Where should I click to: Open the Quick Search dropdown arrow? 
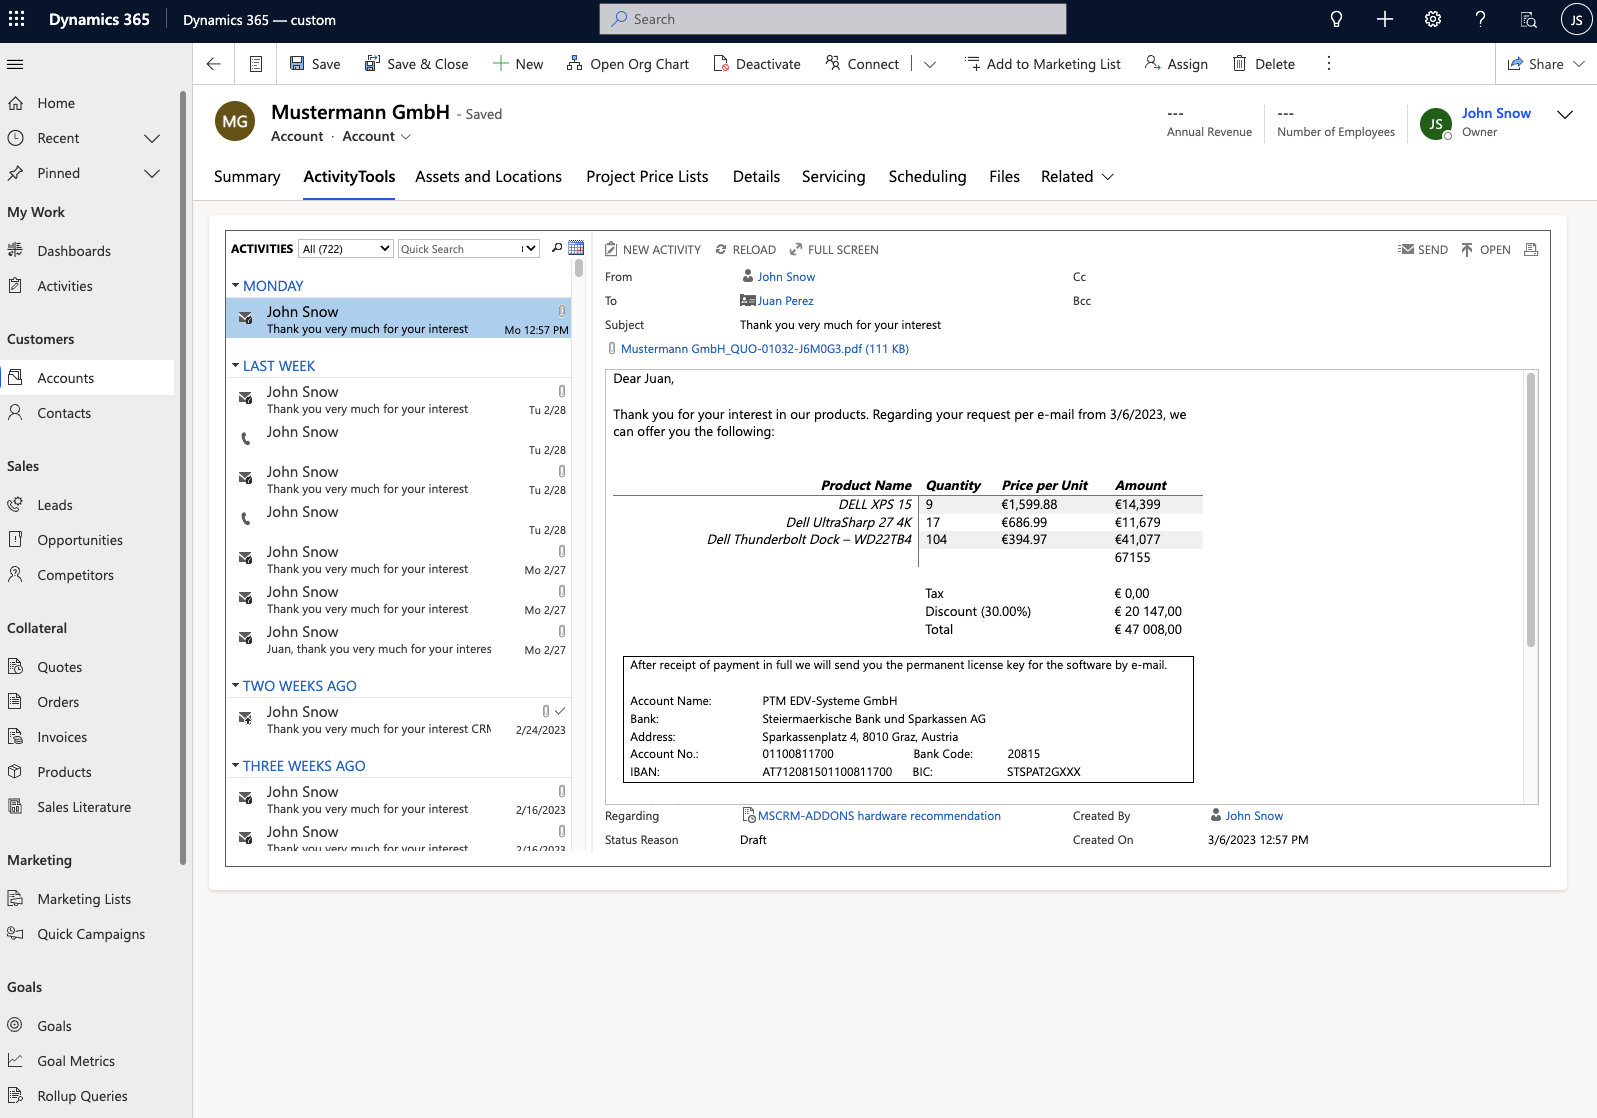coord(529,249)
